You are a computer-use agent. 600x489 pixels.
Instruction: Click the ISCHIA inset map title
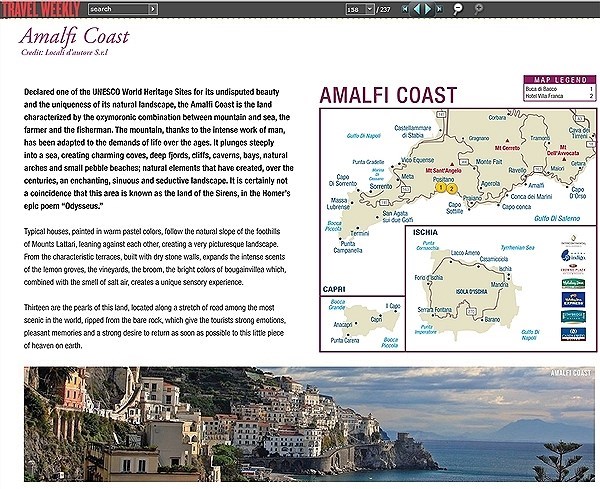(x=425, y=232)
